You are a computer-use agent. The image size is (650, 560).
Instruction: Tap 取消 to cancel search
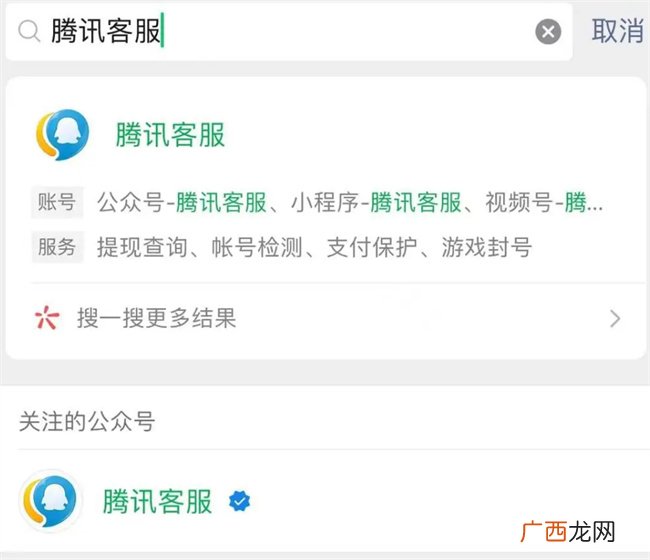(x=617, y=31)
